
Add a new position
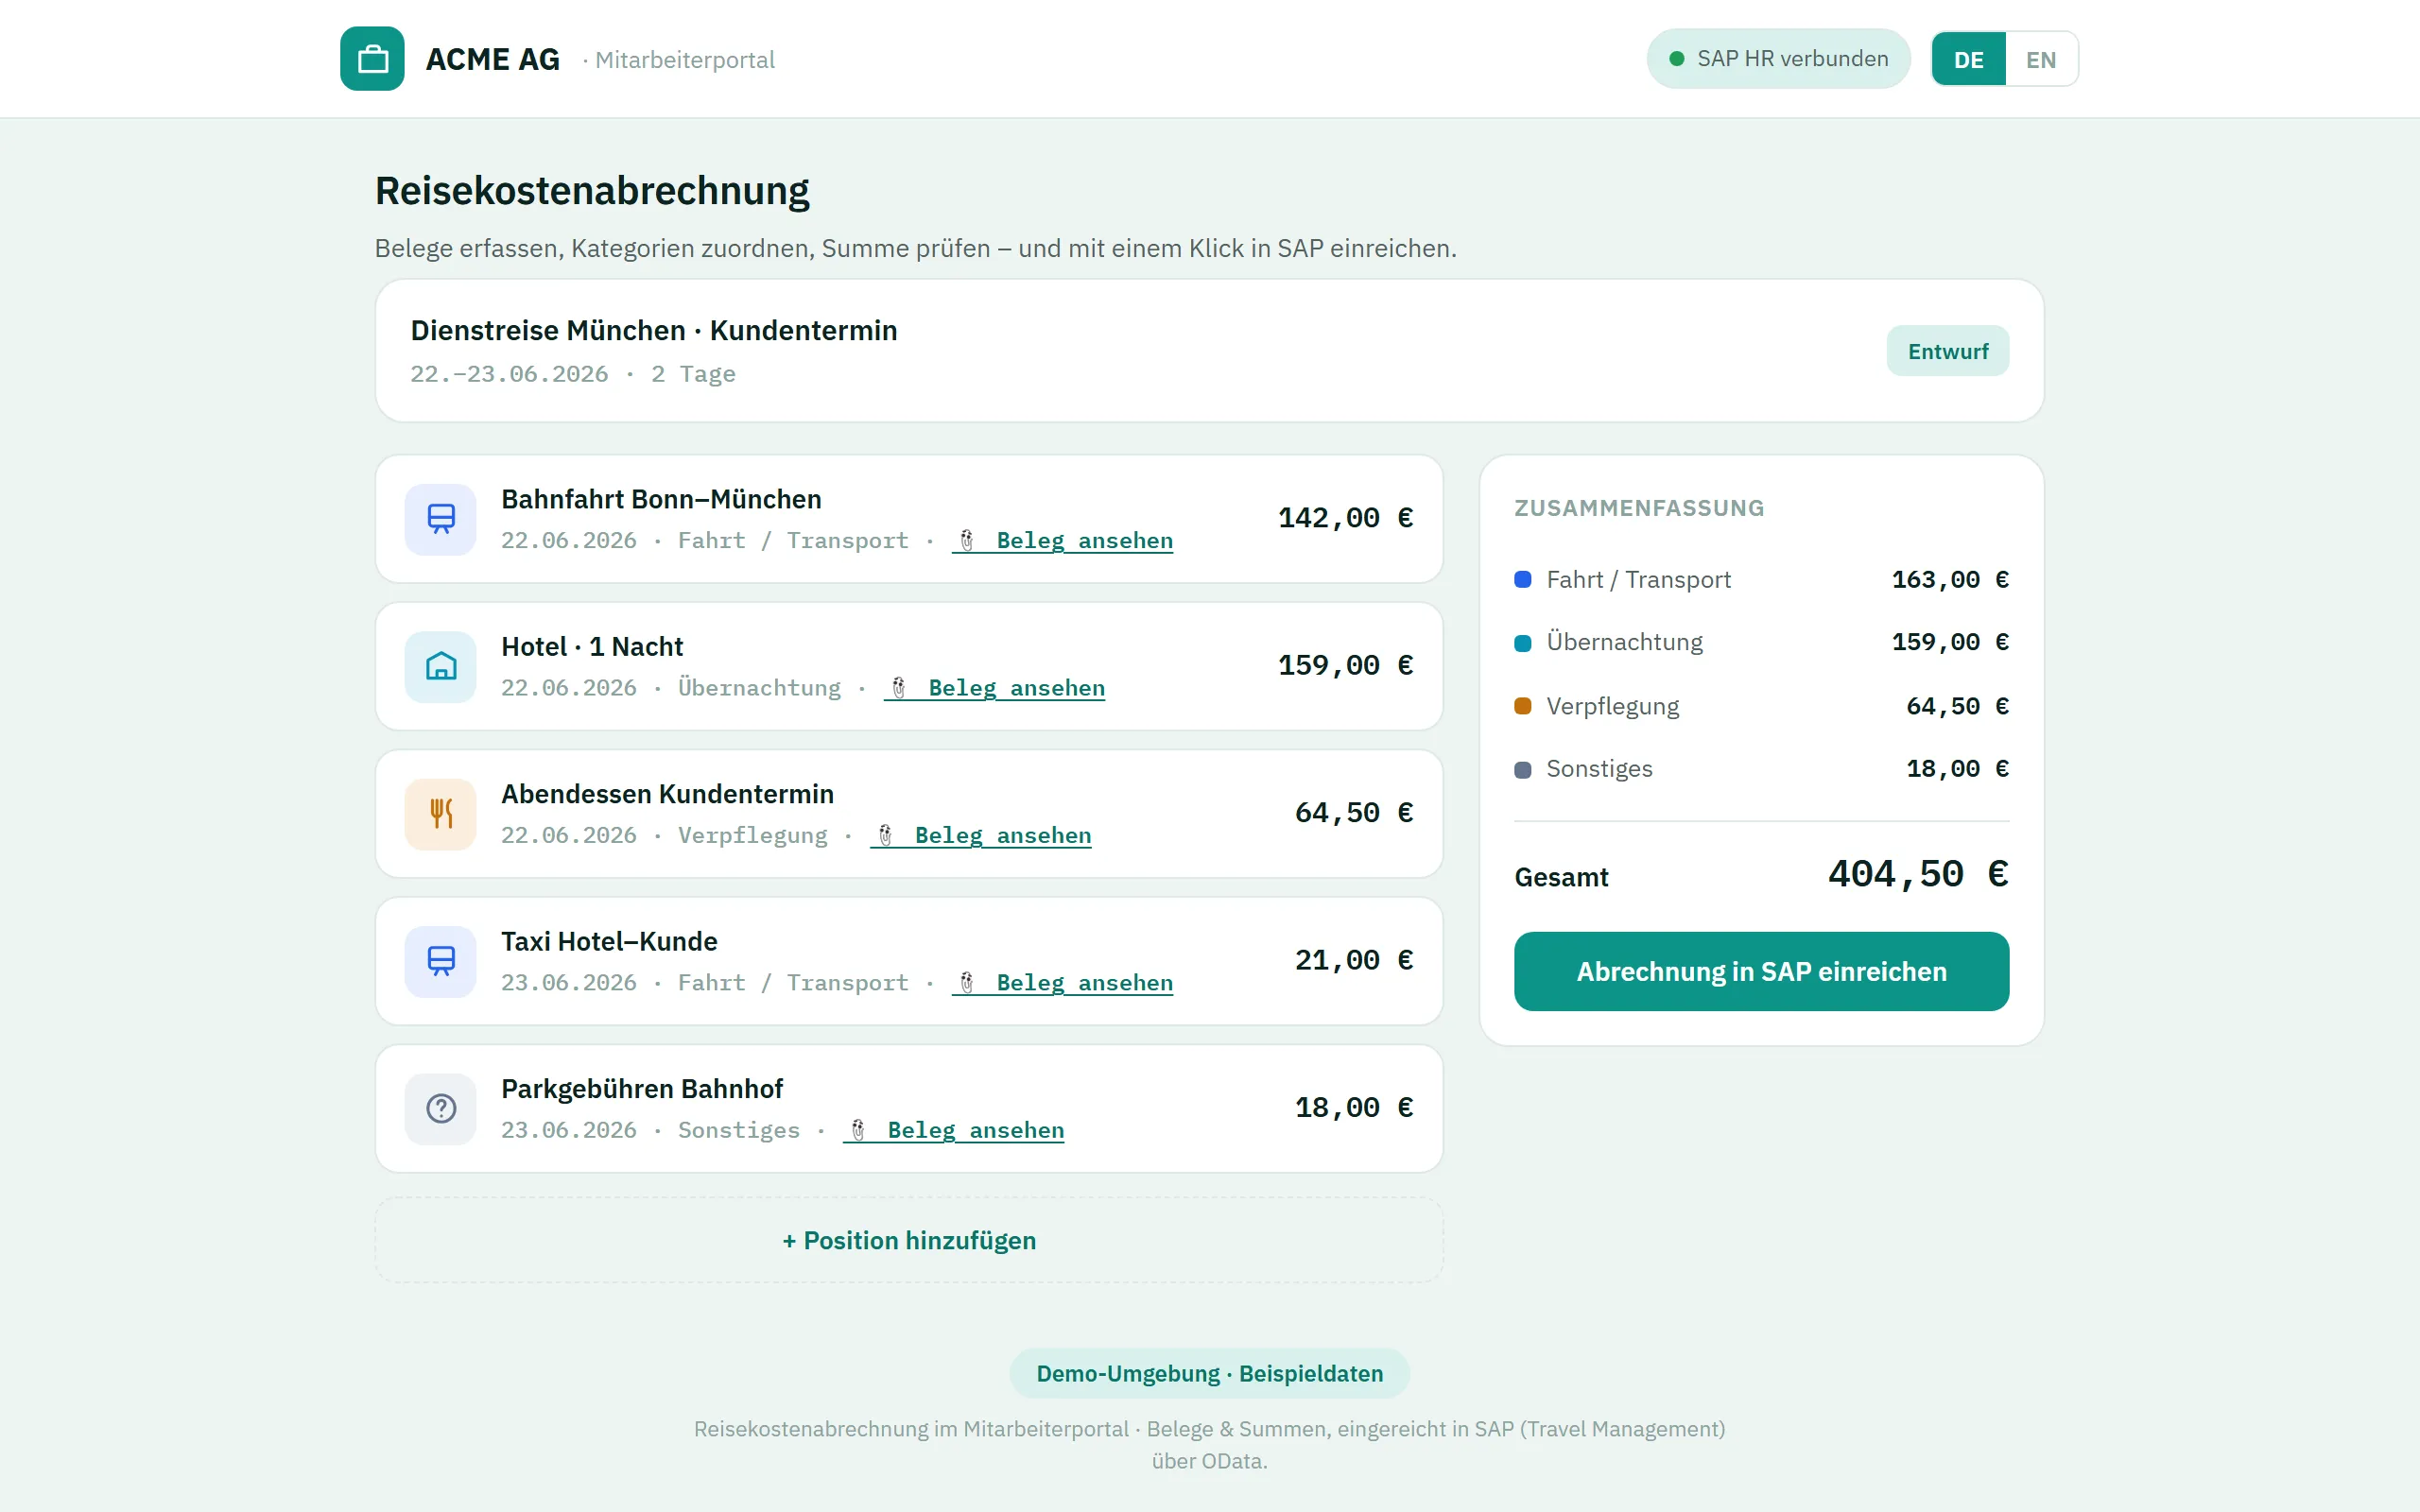tap(909, 1240)
